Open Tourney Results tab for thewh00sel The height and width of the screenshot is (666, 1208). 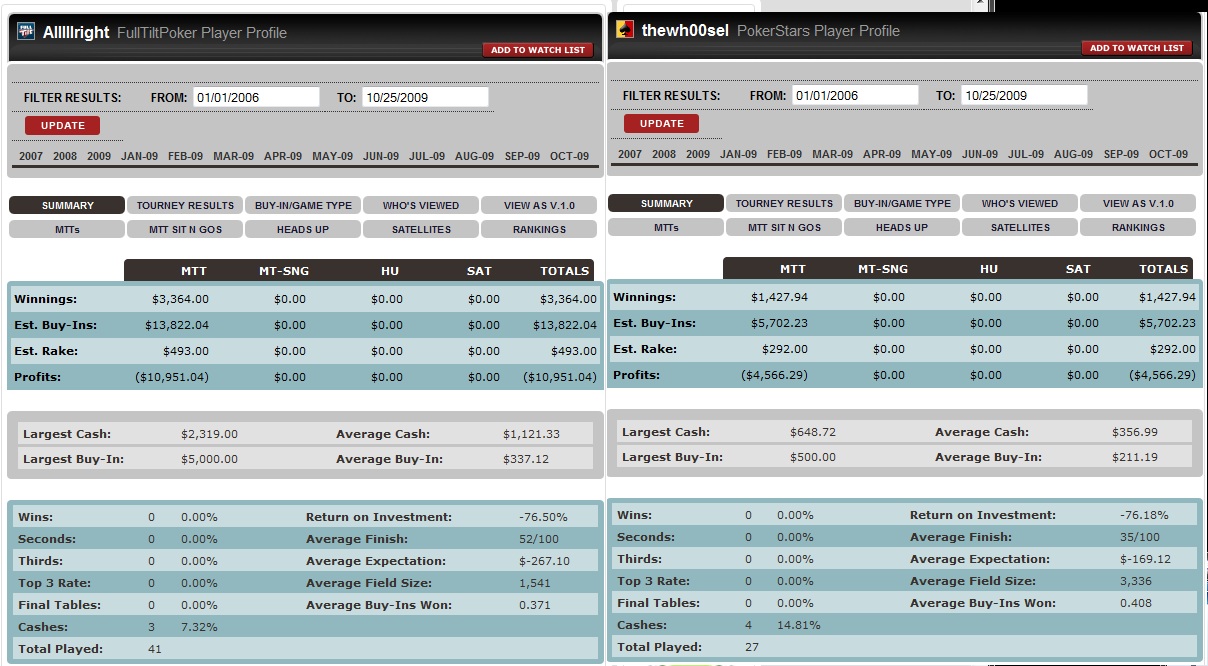coord(784,203)
